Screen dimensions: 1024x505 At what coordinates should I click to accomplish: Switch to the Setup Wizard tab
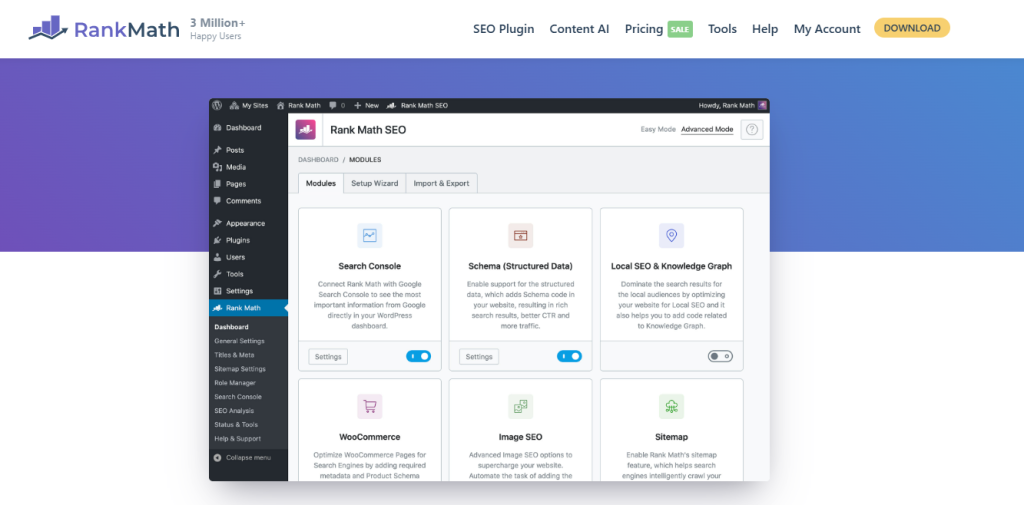(374, 183)
